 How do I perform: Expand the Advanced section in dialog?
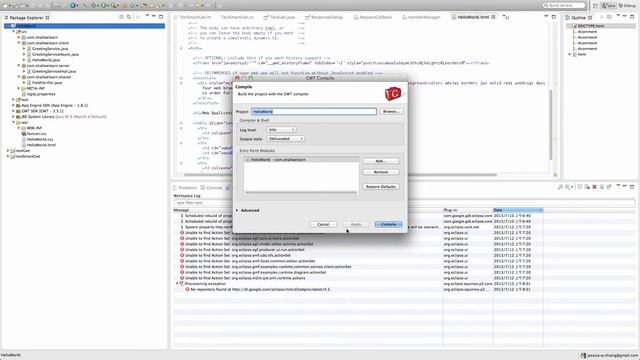237,210
